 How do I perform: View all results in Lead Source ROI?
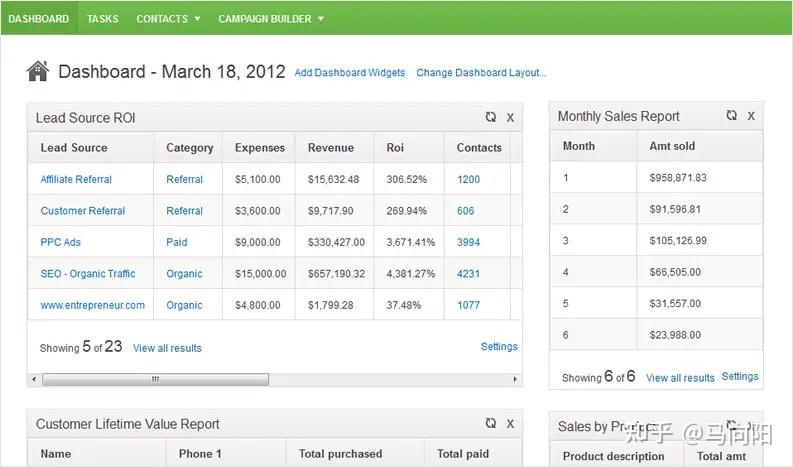tap(167, 348)
